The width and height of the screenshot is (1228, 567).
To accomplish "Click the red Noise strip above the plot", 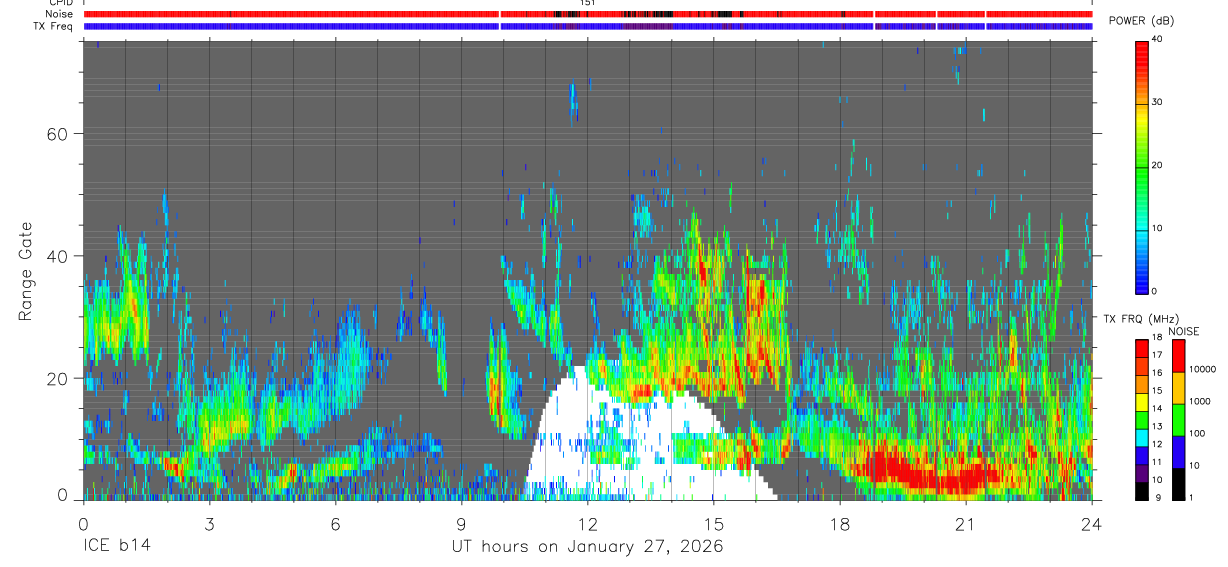I will (587, 14).
